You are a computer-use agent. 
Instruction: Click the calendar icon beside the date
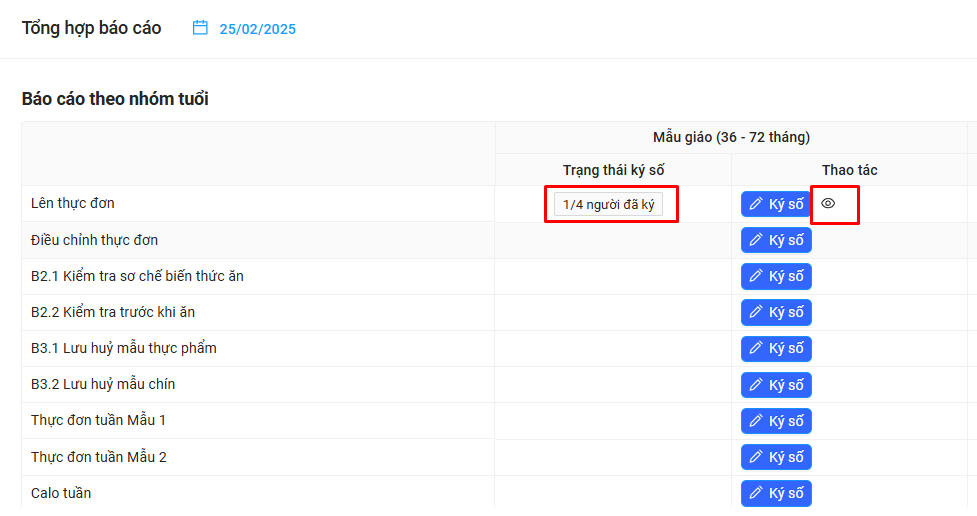click(200, 28)
